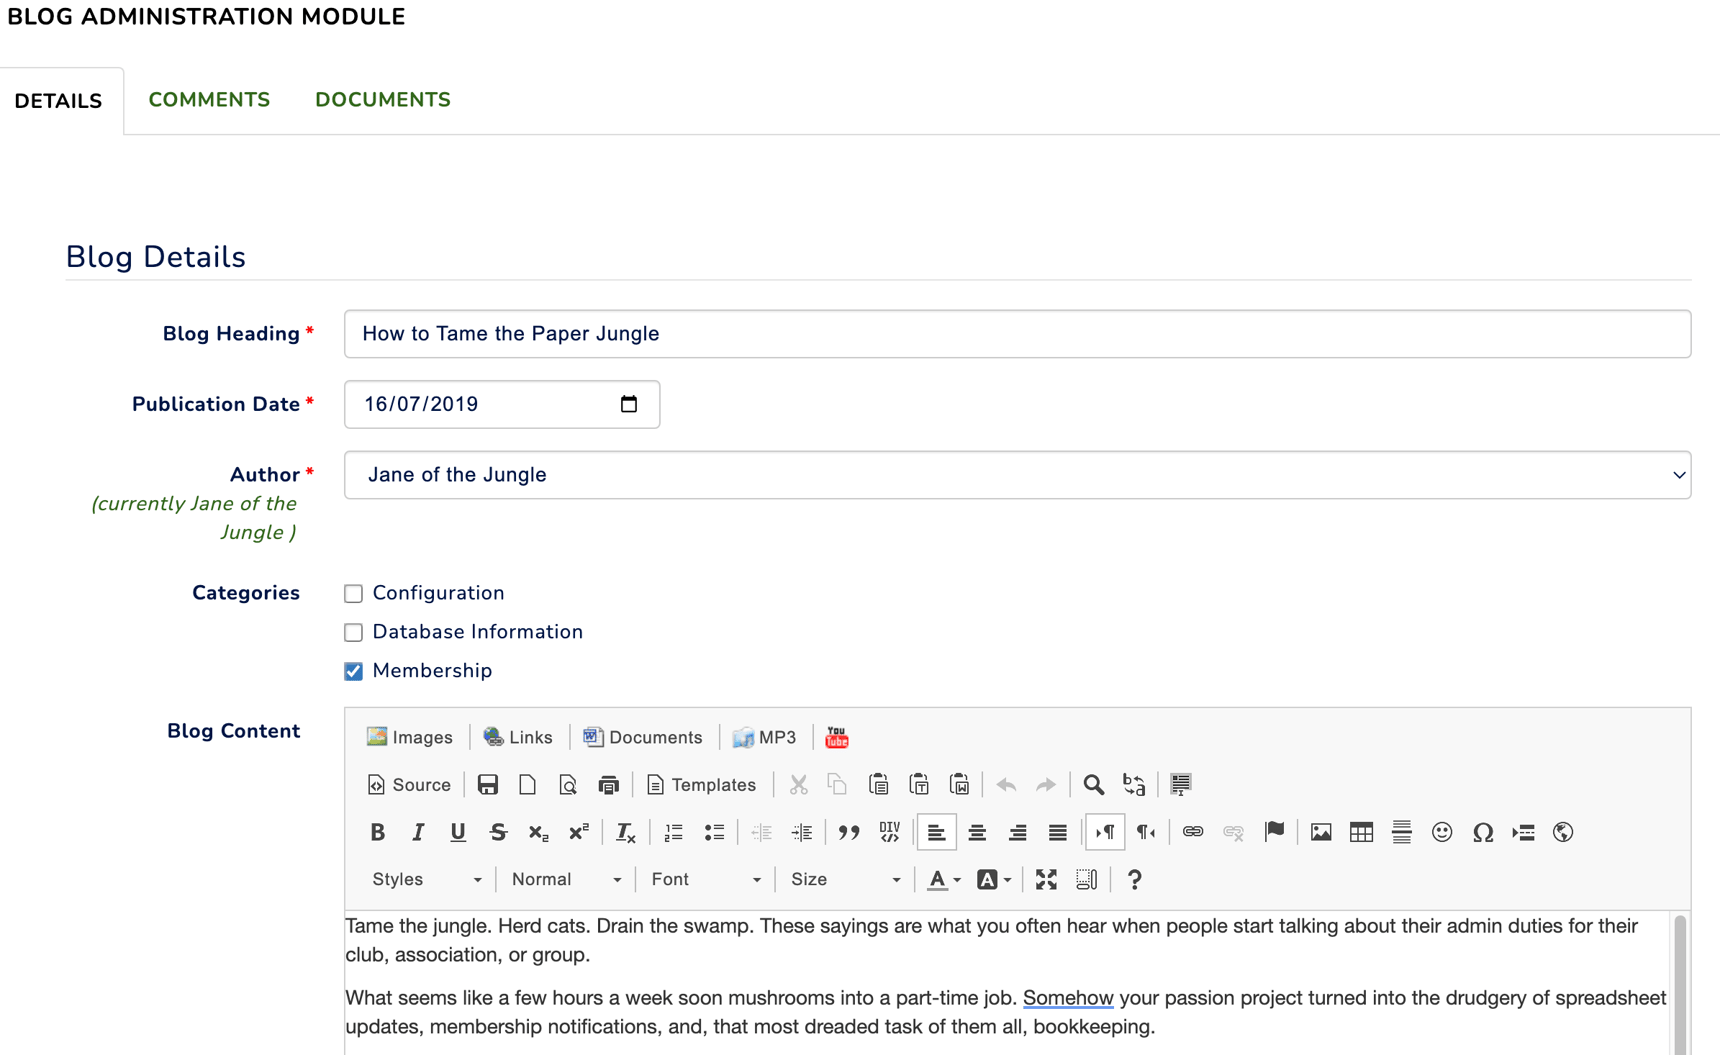Open find tool magnifier
Image resolution: width=1720 pixels, height=1055 pixels.
1094,785
